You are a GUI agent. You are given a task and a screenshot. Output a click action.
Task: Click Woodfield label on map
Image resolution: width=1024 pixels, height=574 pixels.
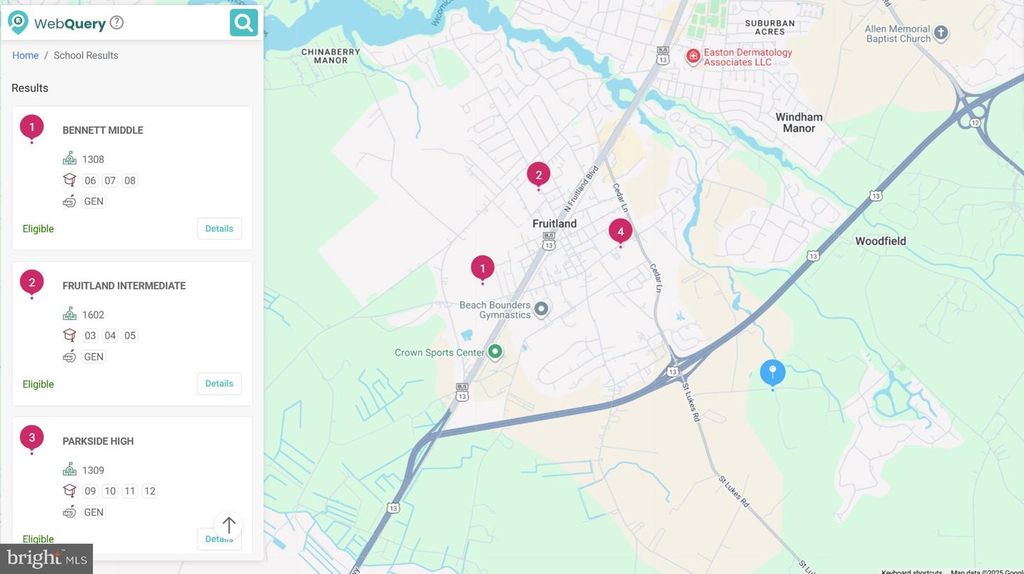pos(880,241)
